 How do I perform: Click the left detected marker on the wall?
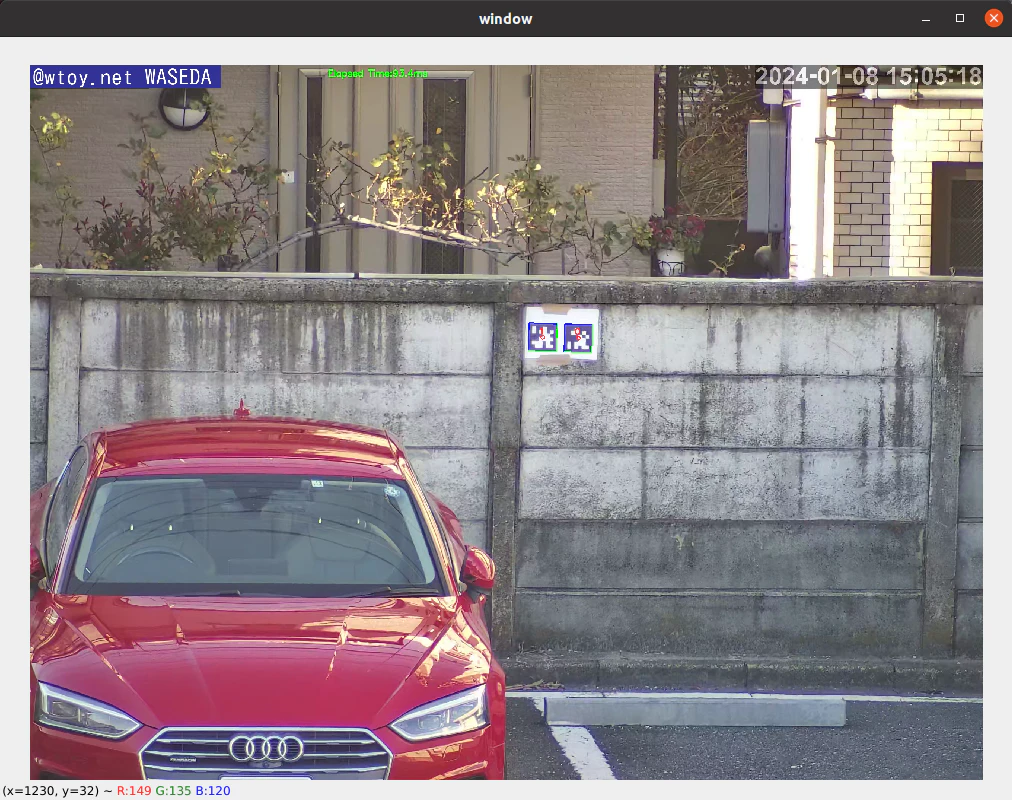pyautogui.click(x=542, y=336)
